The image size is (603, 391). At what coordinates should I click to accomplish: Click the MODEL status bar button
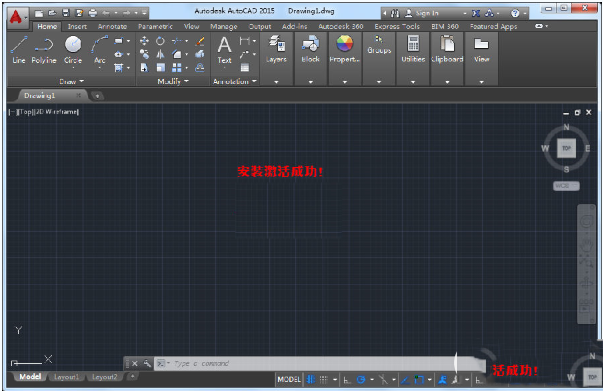coord(289,380)
